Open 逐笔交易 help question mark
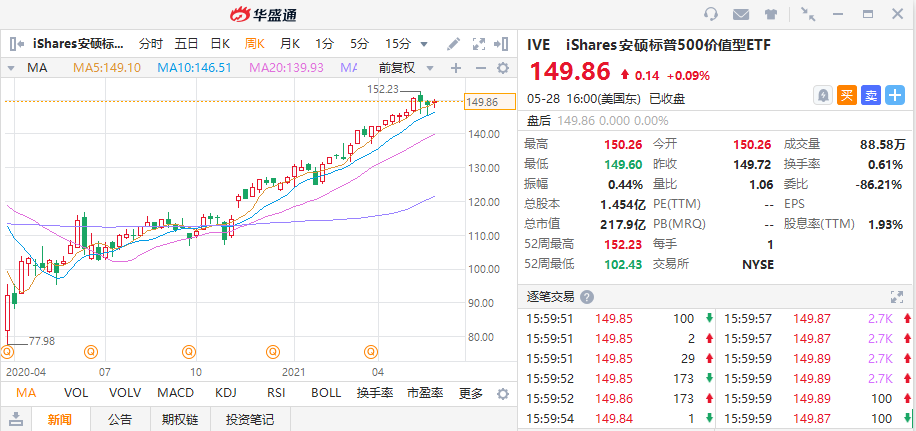 [587, 297]
